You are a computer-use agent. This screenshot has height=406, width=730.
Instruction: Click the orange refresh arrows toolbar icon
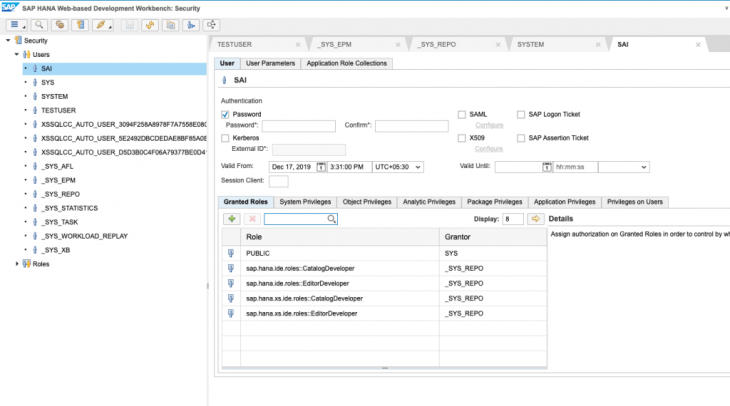tap(150, 25)
